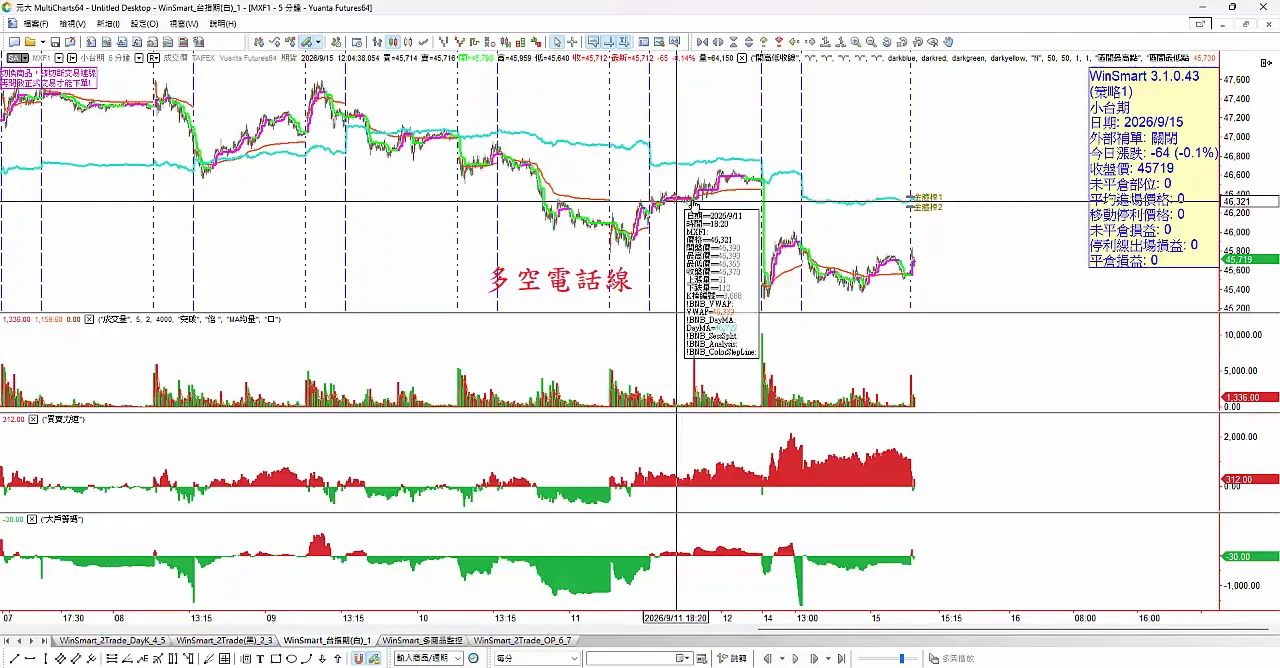Open the yellow folder icon in toolbar
Screen dimensions: 1280x668
coord(30,42)
